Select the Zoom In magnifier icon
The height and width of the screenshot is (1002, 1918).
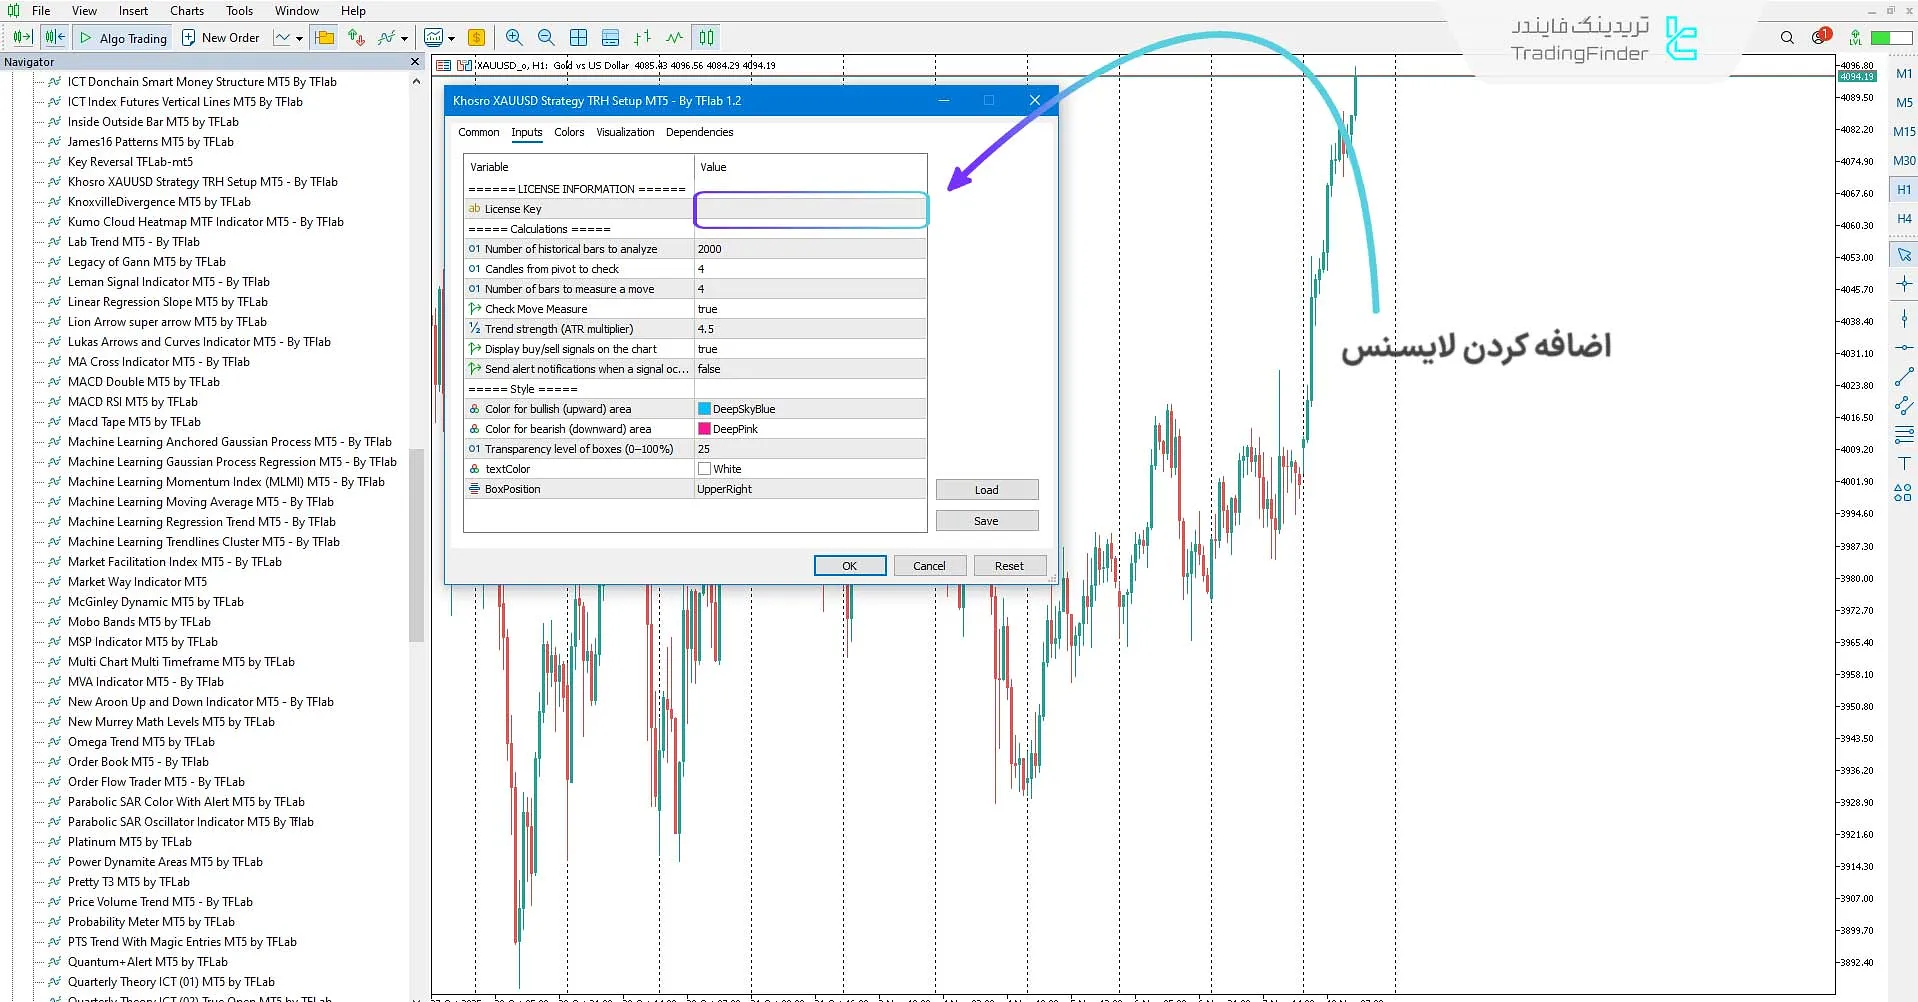click(514, 37)
